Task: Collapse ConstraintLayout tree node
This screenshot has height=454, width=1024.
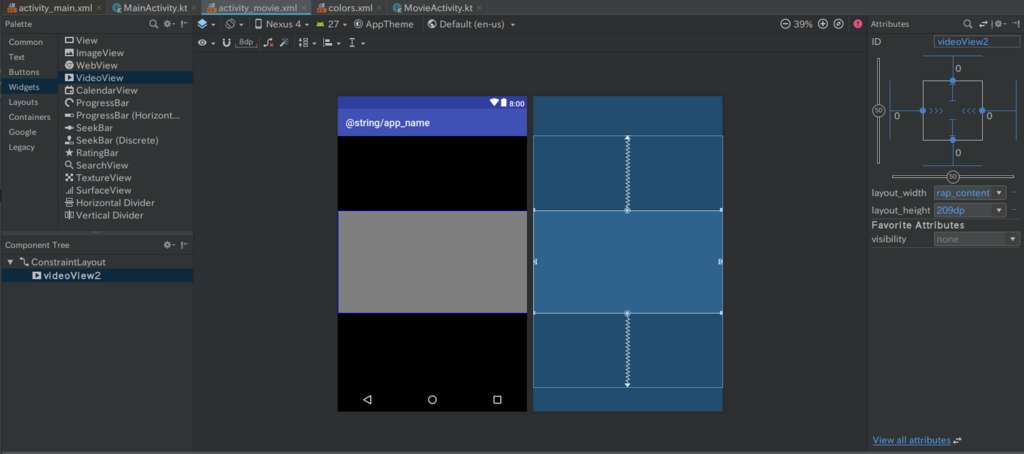Action: pyautogui.click(x=10, y=262)
